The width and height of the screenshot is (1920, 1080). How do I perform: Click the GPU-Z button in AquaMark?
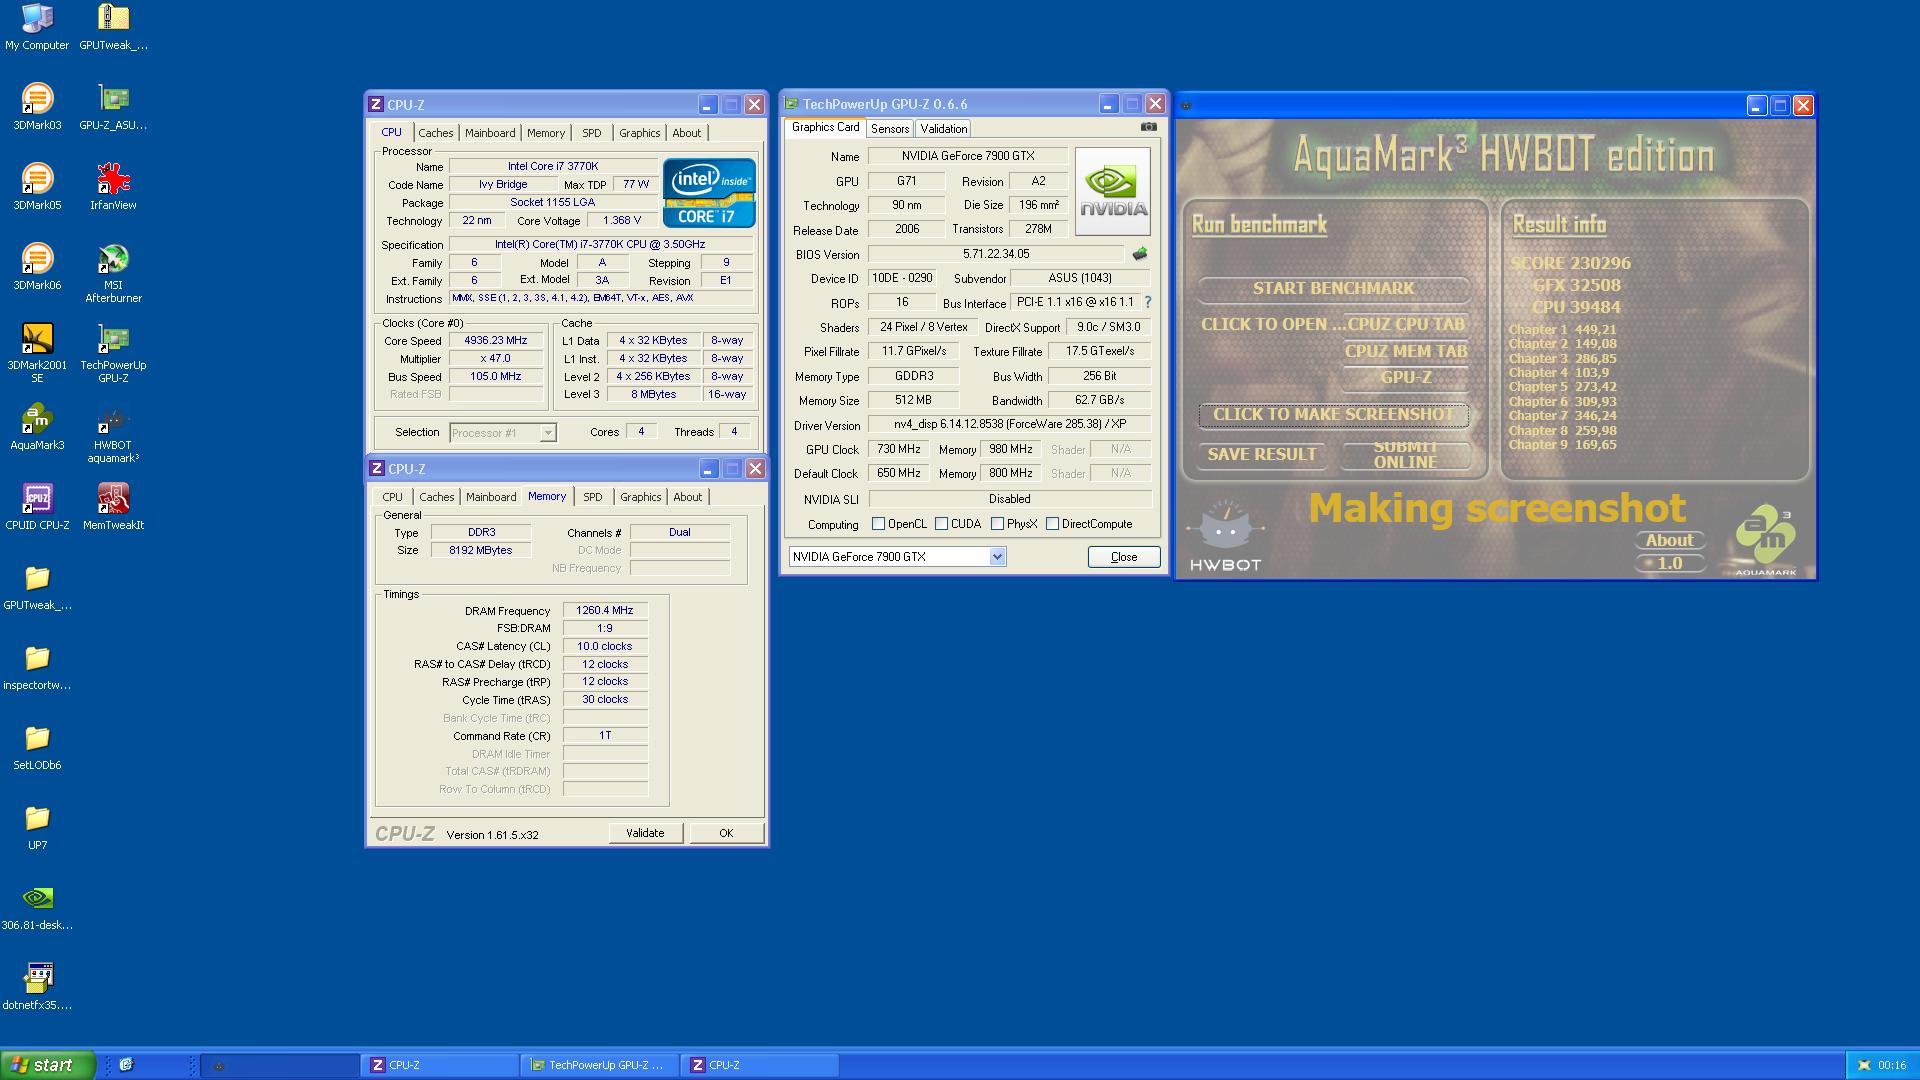pyautogui.click(x=1405, y=378)
